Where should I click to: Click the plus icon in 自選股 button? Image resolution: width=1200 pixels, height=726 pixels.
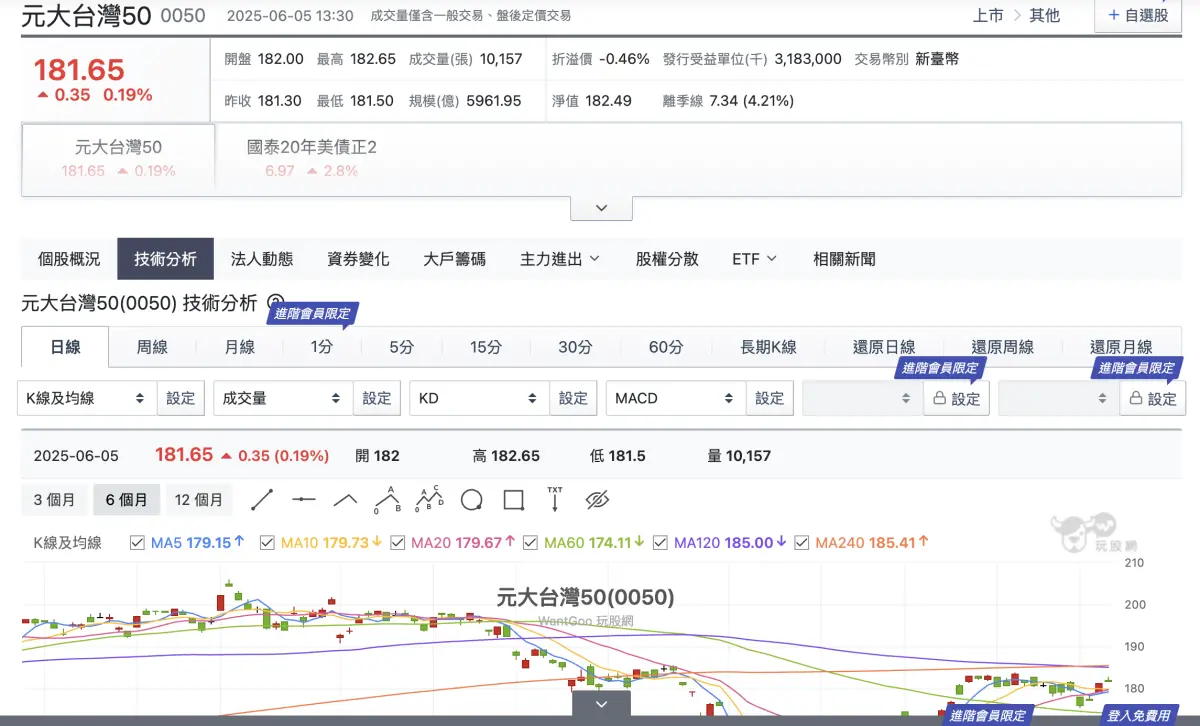[x=1114, y=15]
